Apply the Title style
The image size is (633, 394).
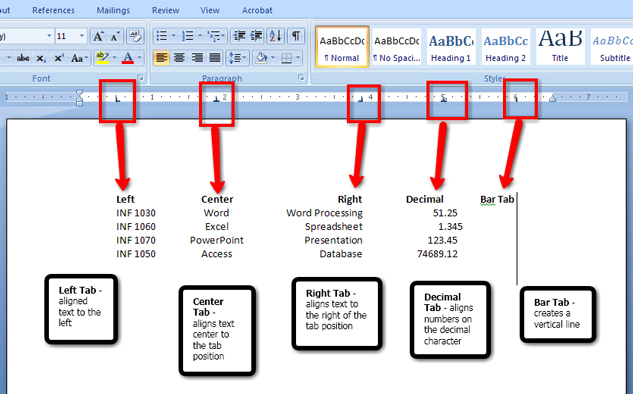(x=560, y=47)
